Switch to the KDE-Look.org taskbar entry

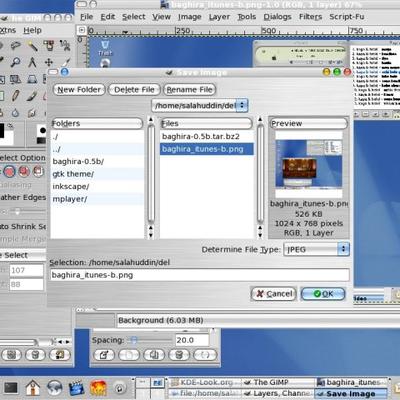click(x=205, y=382)
